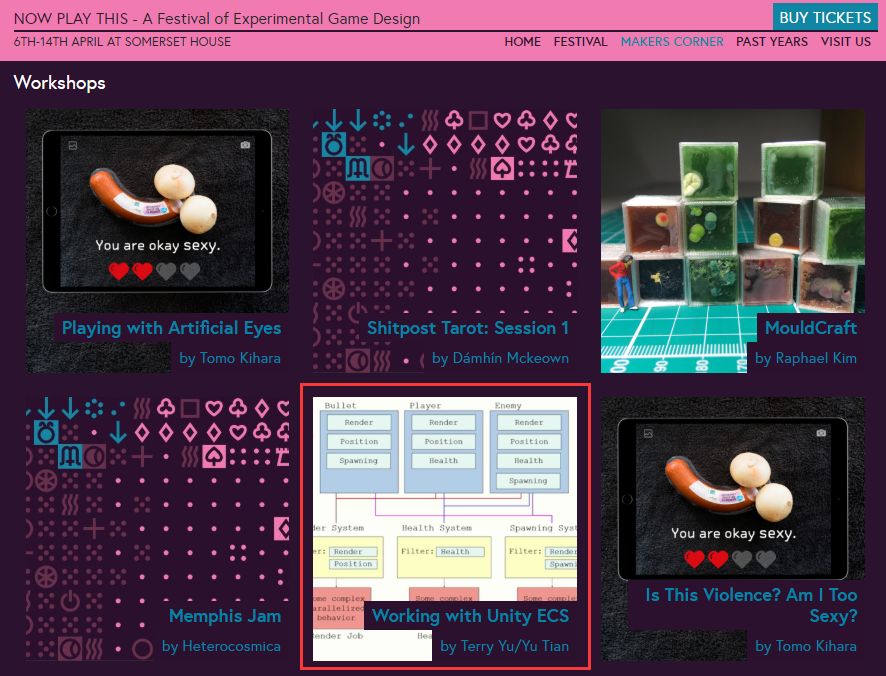This screenshot has width=886, height=676.
Task: Open Playing with Artificial Eyes workshop
Action: click(x=171, y=328)
